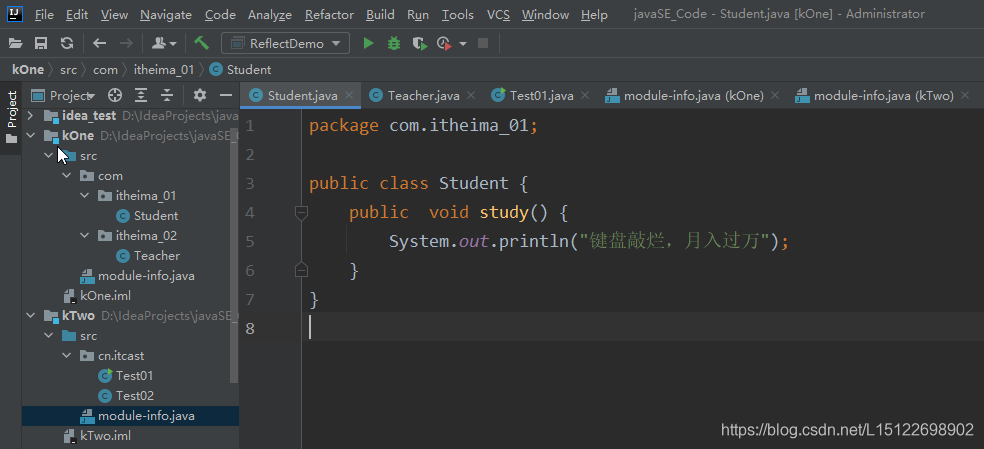Image resolution: width=984 pixels, height=449 pixels.
Task: Click the Student class icon in breadcrumb
Action: pyautogui.click(x=216, y=70)
